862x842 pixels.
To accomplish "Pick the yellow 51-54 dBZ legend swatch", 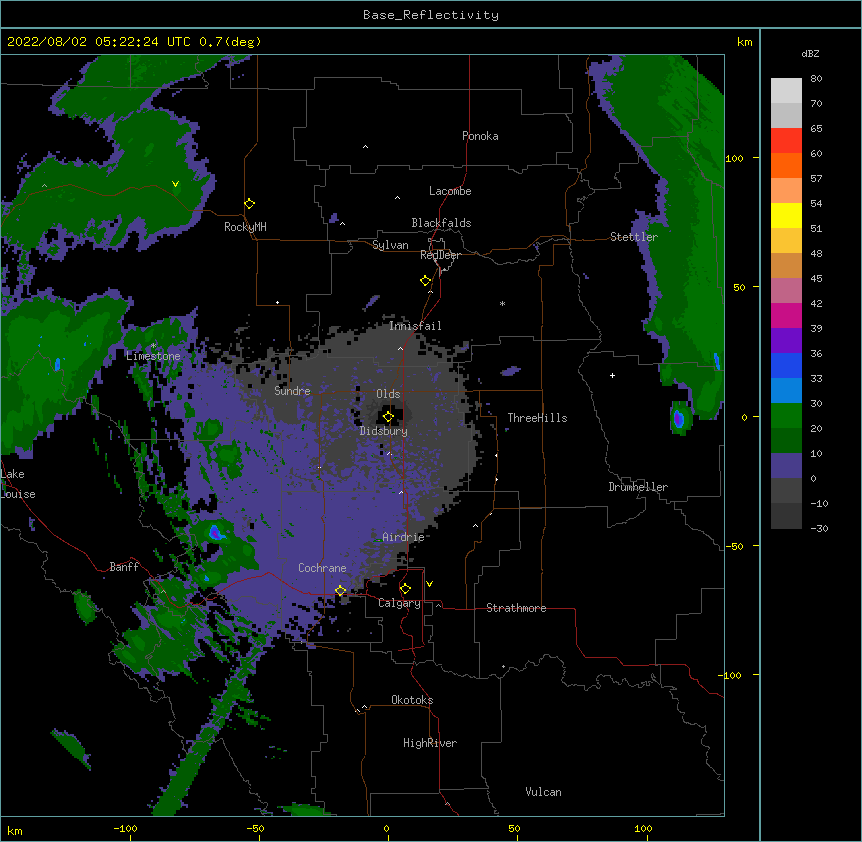I will coord(786,215).
